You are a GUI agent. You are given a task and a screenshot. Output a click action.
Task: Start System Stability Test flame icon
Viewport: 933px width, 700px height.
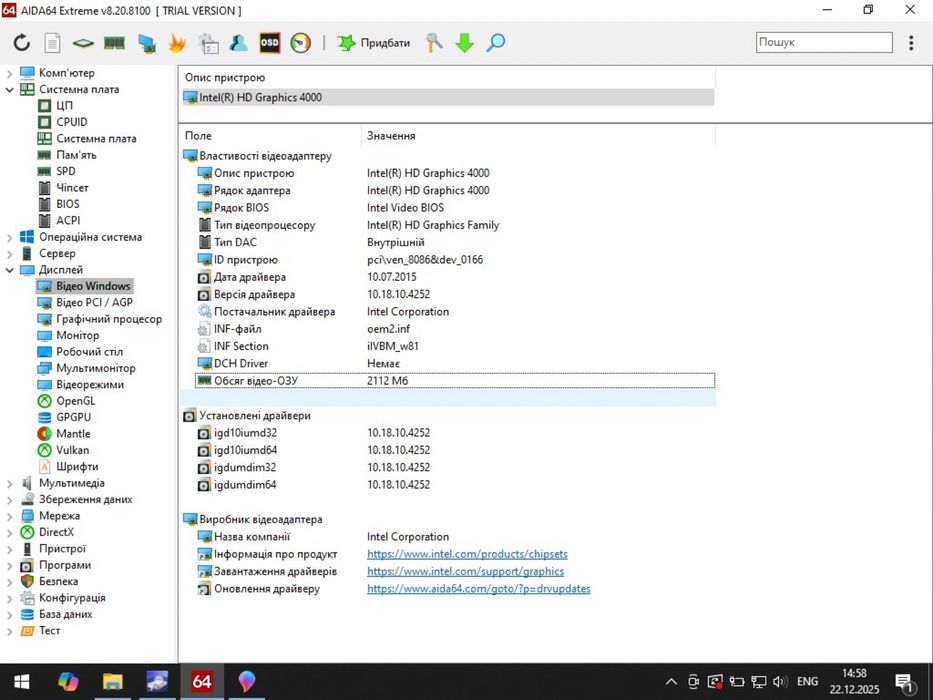point(177,43)
